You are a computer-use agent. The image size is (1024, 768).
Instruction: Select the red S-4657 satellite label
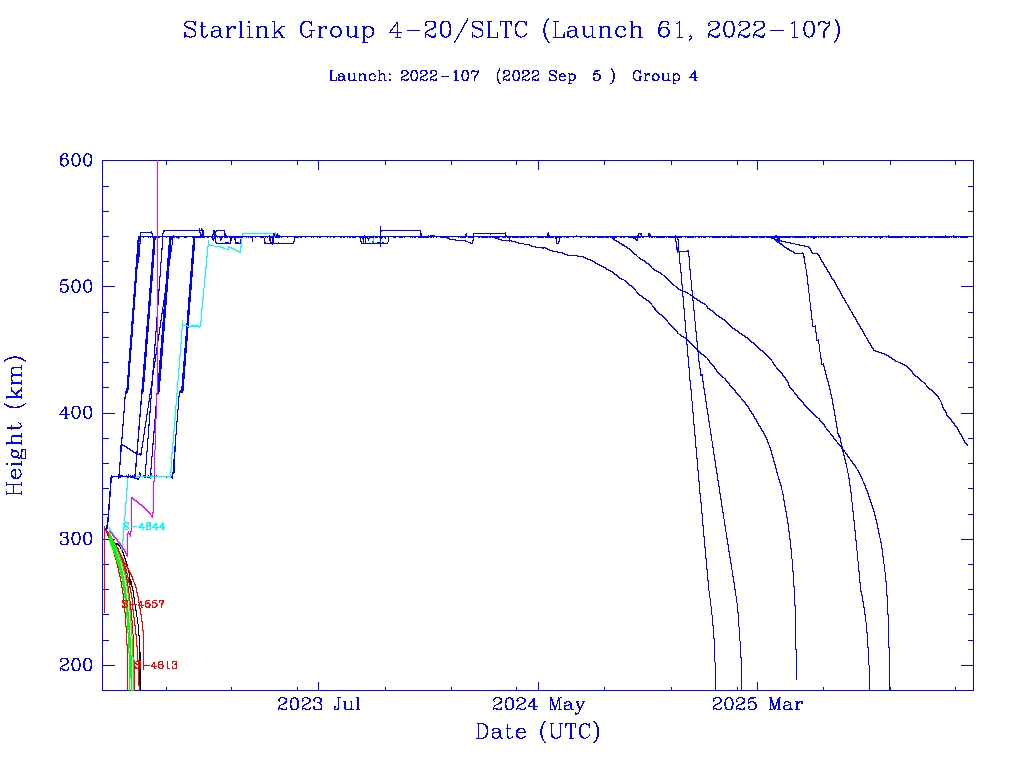click(143, 604)
